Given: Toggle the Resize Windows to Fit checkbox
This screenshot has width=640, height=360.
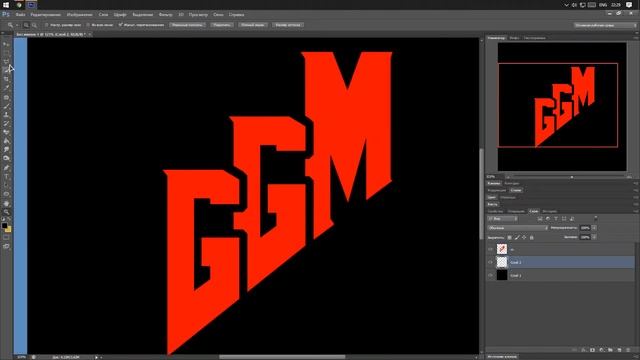Looking at the screenshot, I should (x=47, y=25).
